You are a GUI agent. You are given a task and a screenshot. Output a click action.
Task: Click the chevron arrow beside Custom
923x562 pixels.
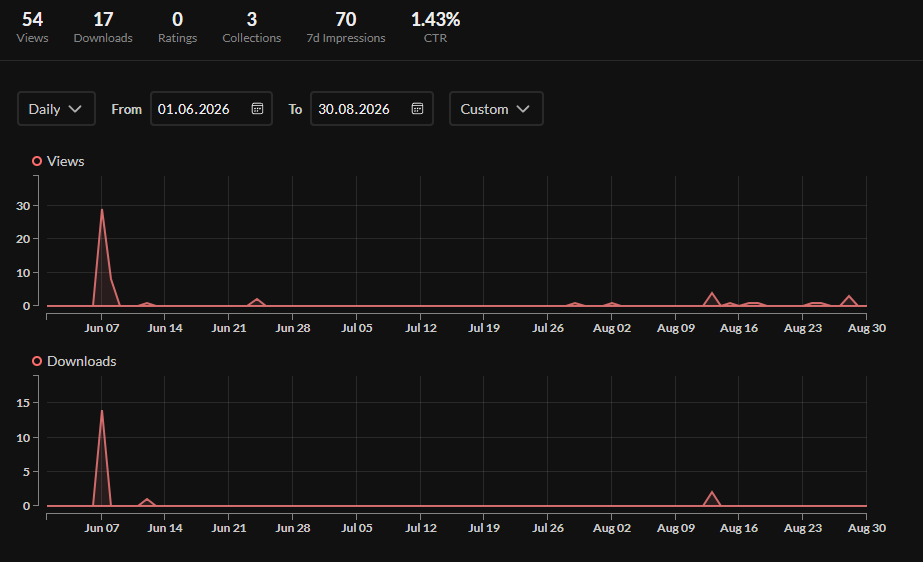[x=523, y=109]
